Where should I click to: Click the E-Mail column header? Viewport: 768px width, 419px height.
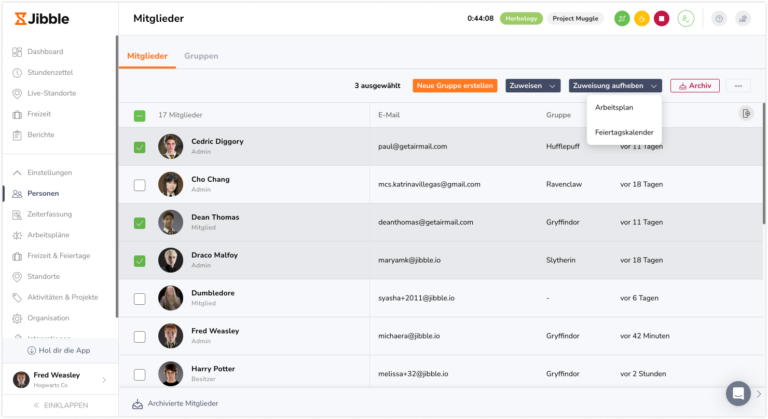(x=389, y=115)
